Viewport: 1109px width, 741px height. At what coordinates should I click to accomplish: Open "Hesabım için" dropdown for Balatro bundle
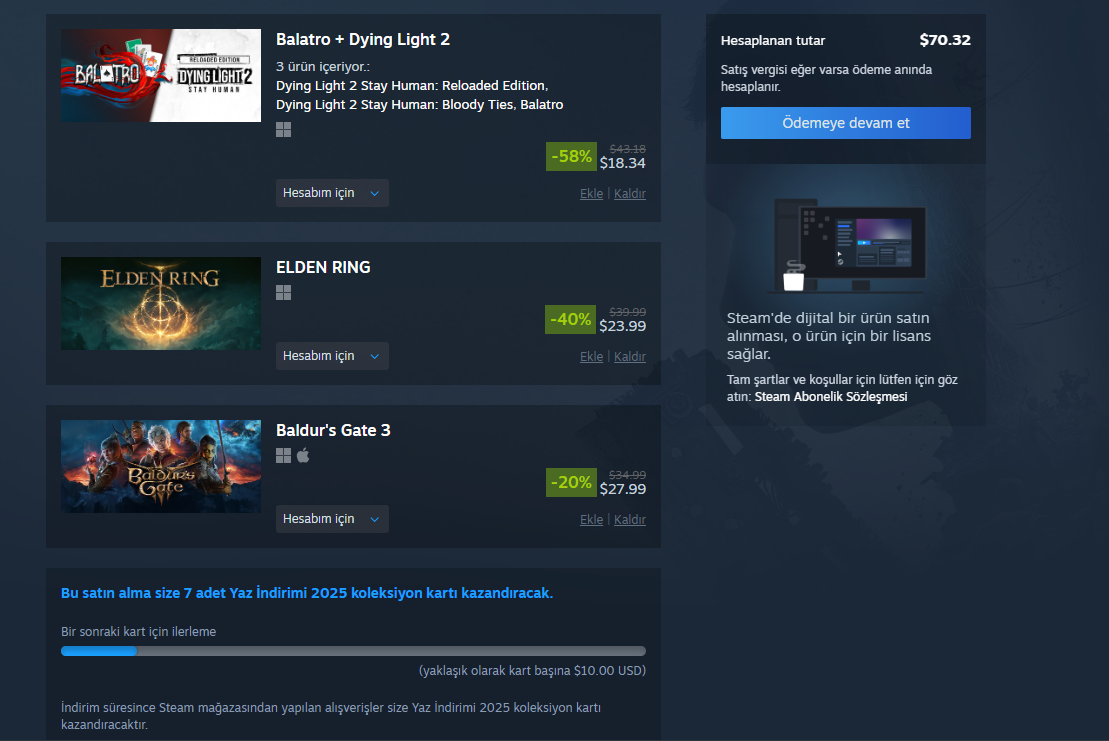pos(332,193)
